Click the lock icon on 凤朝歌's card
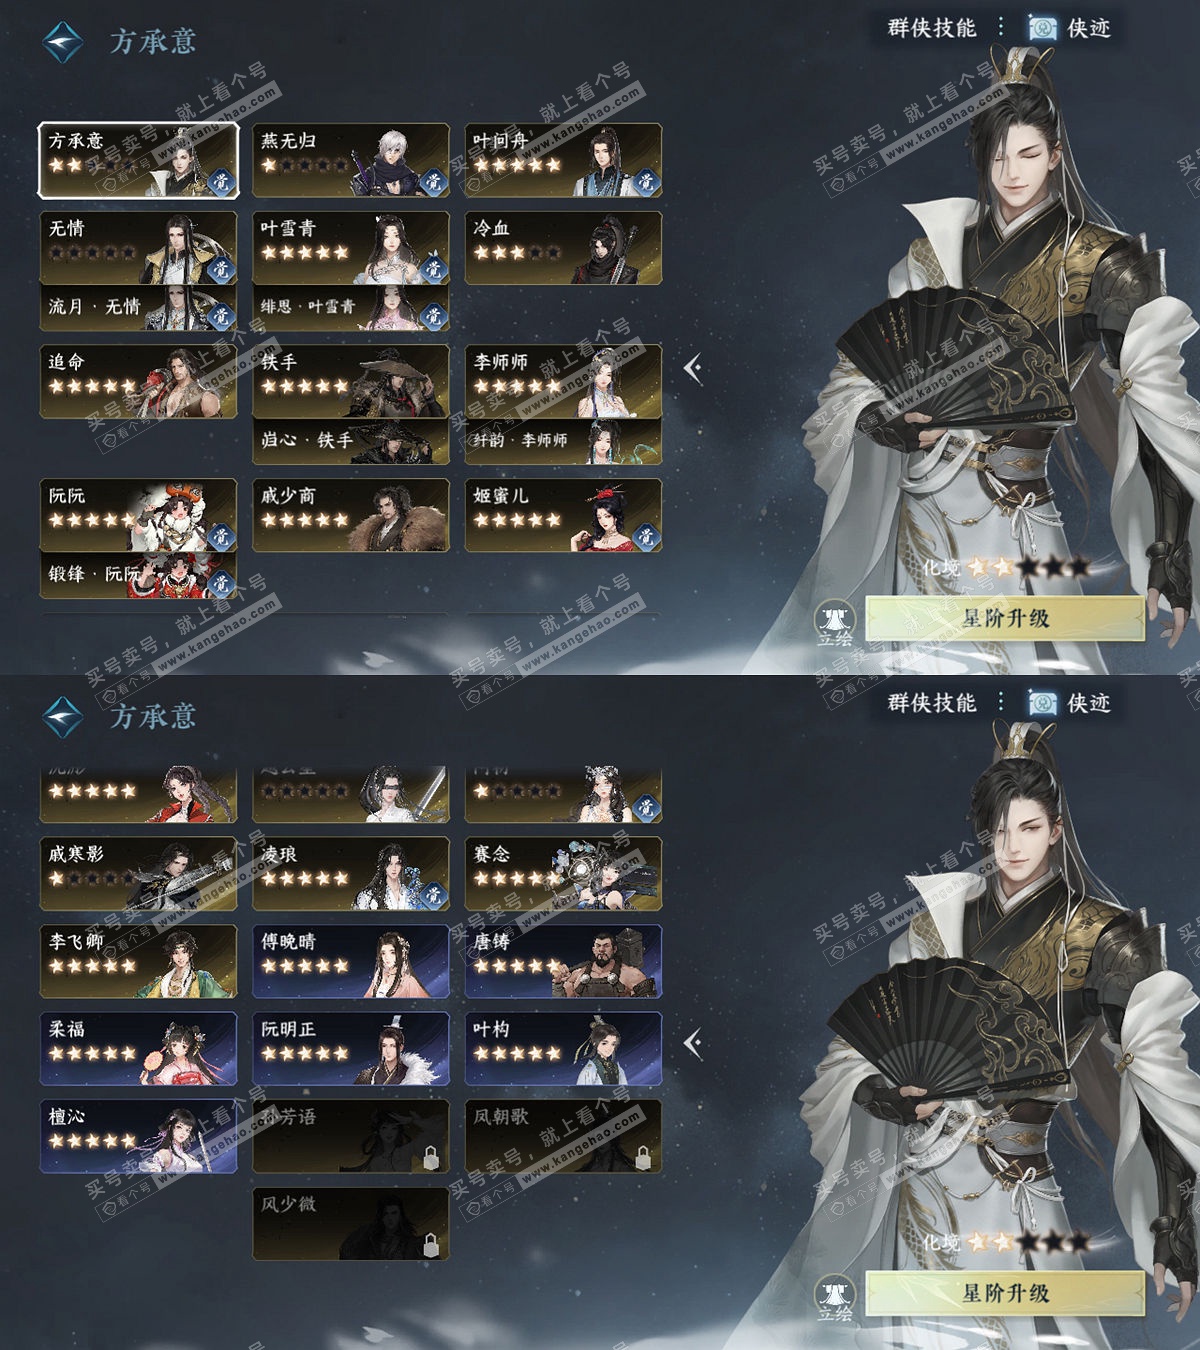Screen dimensions: 1200x1350 pyautogui.click(x=643, y=1158)
